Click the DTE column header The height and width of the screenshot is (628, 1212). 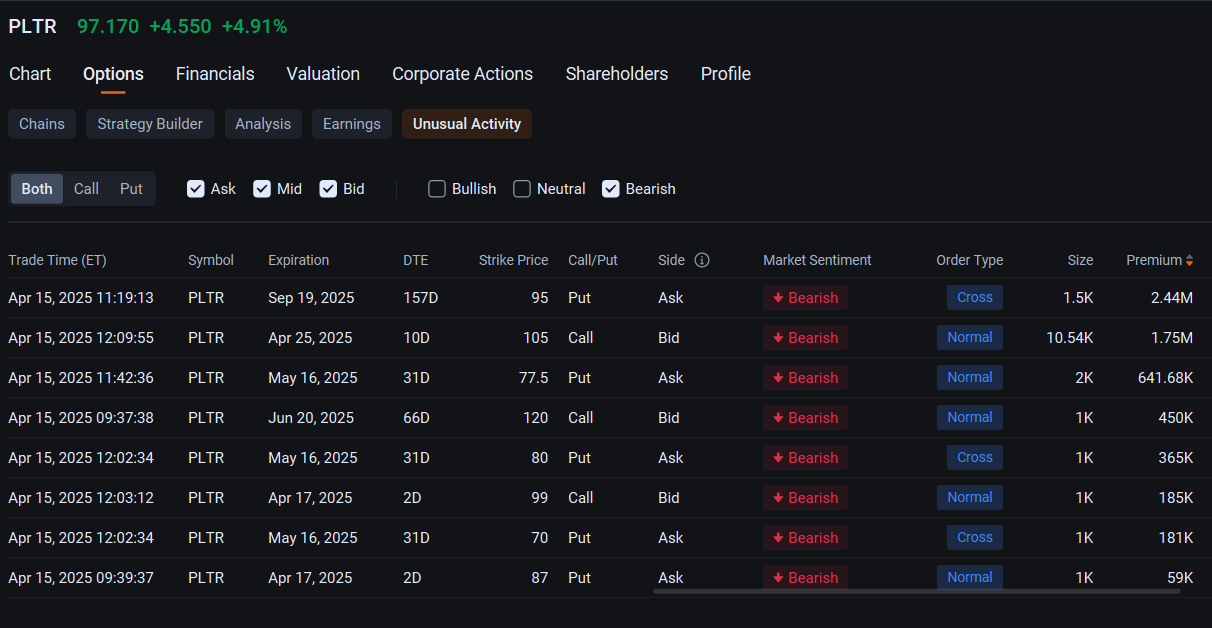(x=415, y=260)
